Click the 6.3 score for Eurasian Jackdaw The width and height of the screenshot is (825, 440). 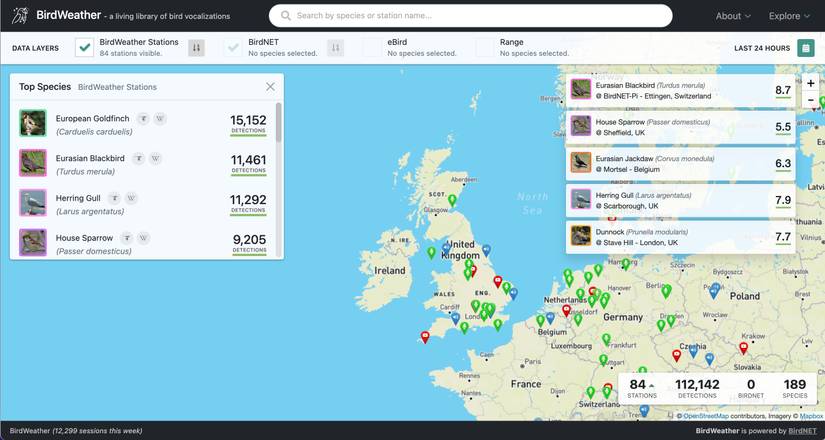click(783, 164)
